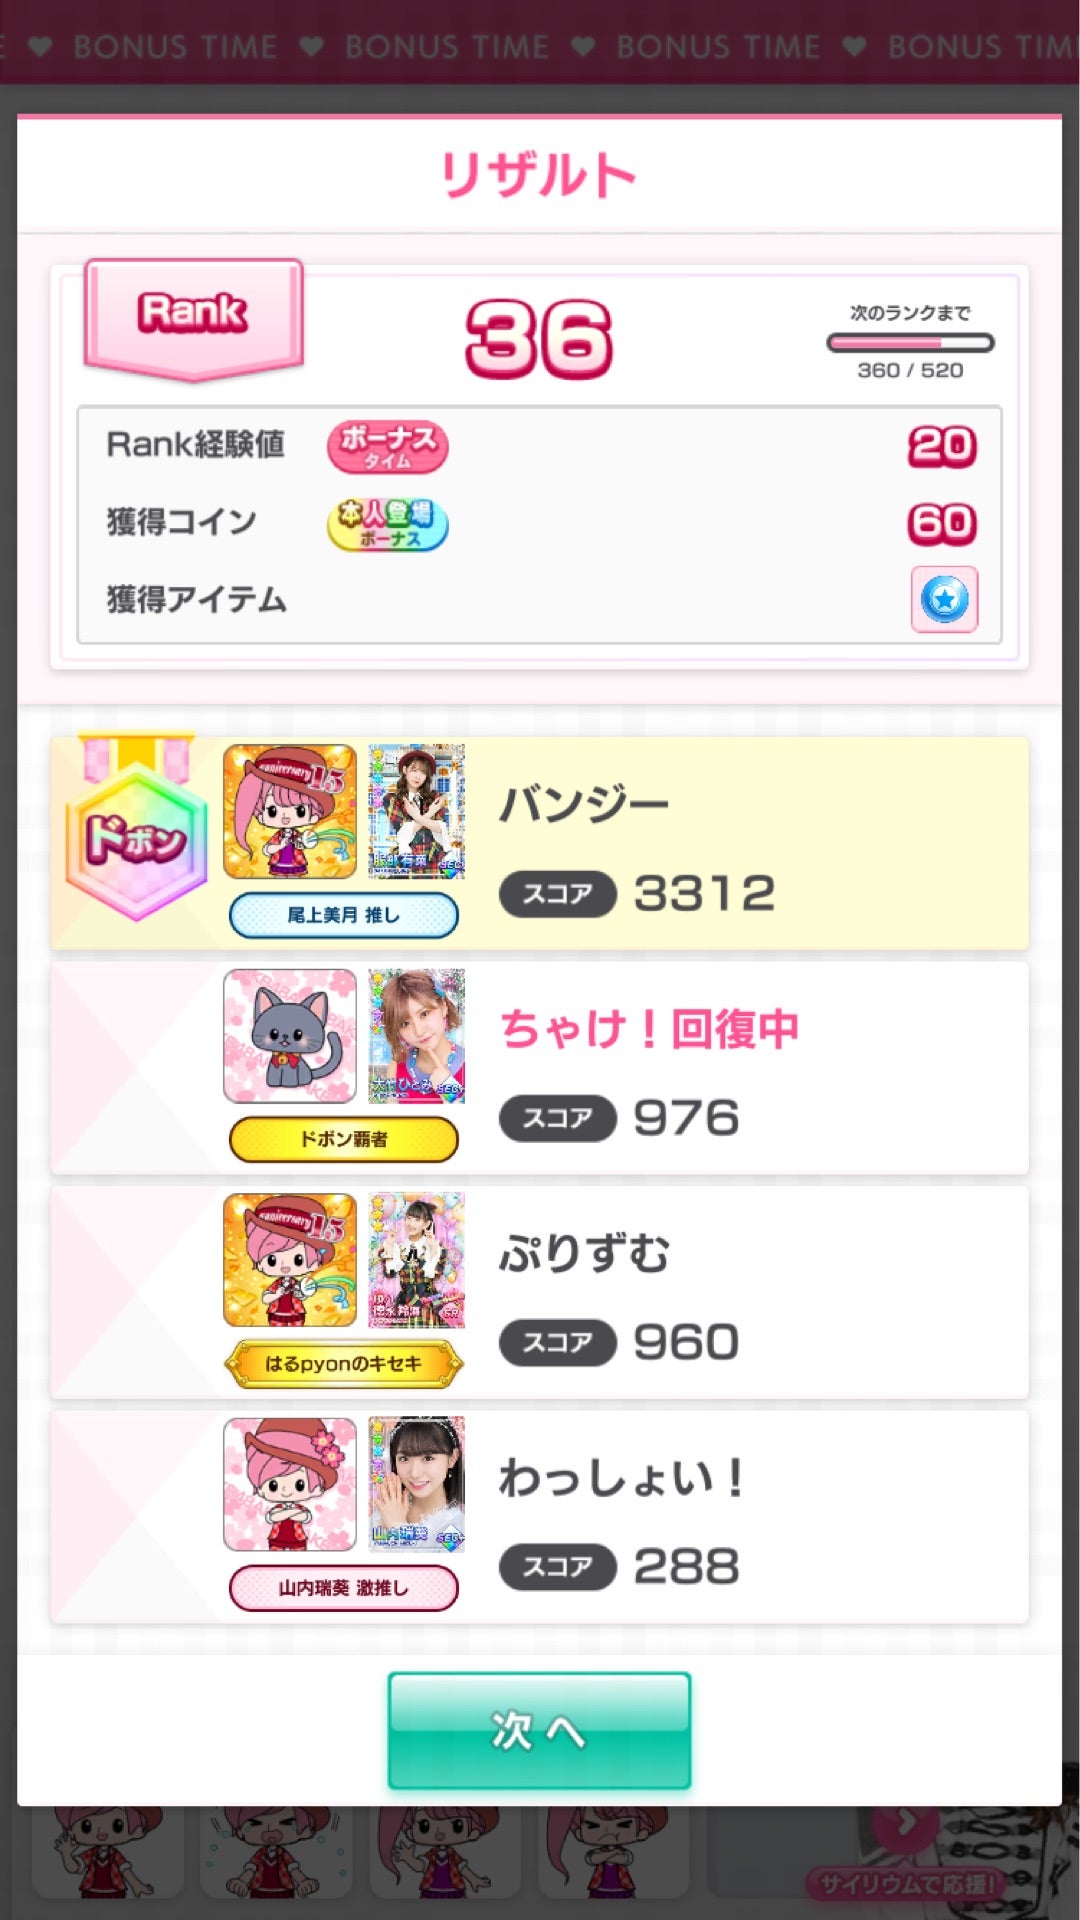The image size is (1080, 1920).
Task: Open わっしょい！'s hat girl avatar
Action: tap(290, 1484)
